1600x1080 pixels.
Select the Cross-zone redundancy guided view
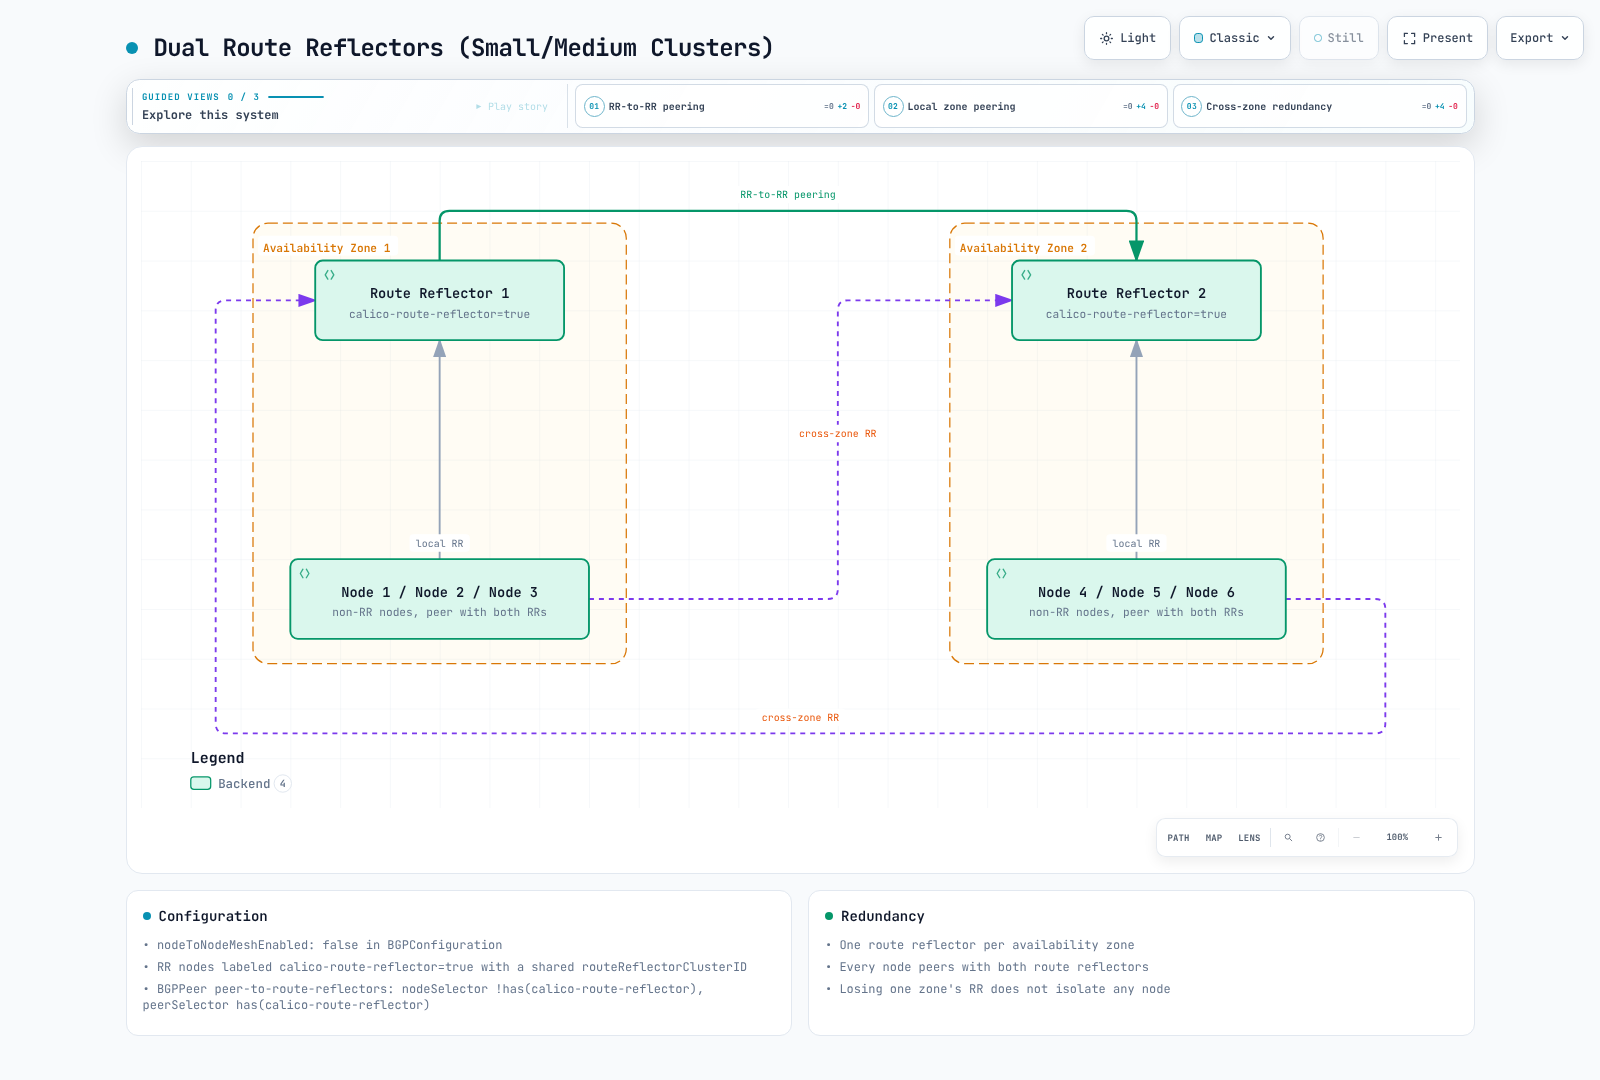(x=1320, y=106)
